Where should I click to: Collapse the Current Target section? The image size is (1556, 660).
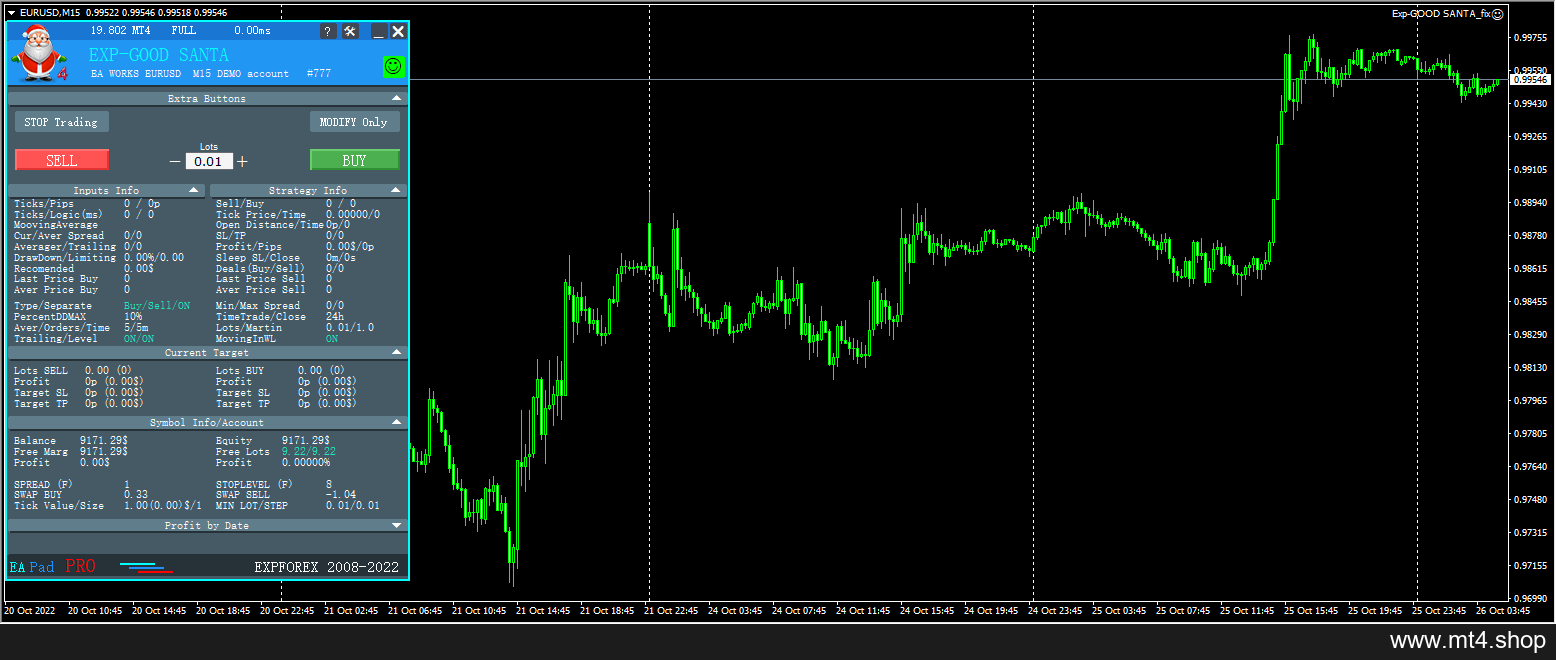(397, 352)
